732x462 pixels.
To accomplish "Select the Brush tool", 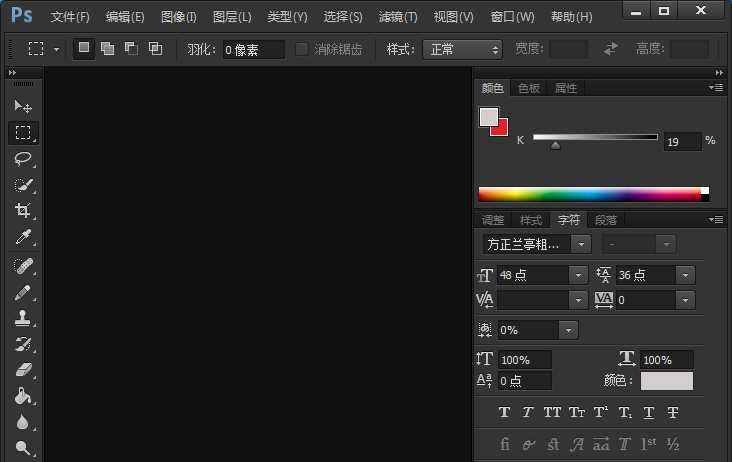I will tap(22, 293).
